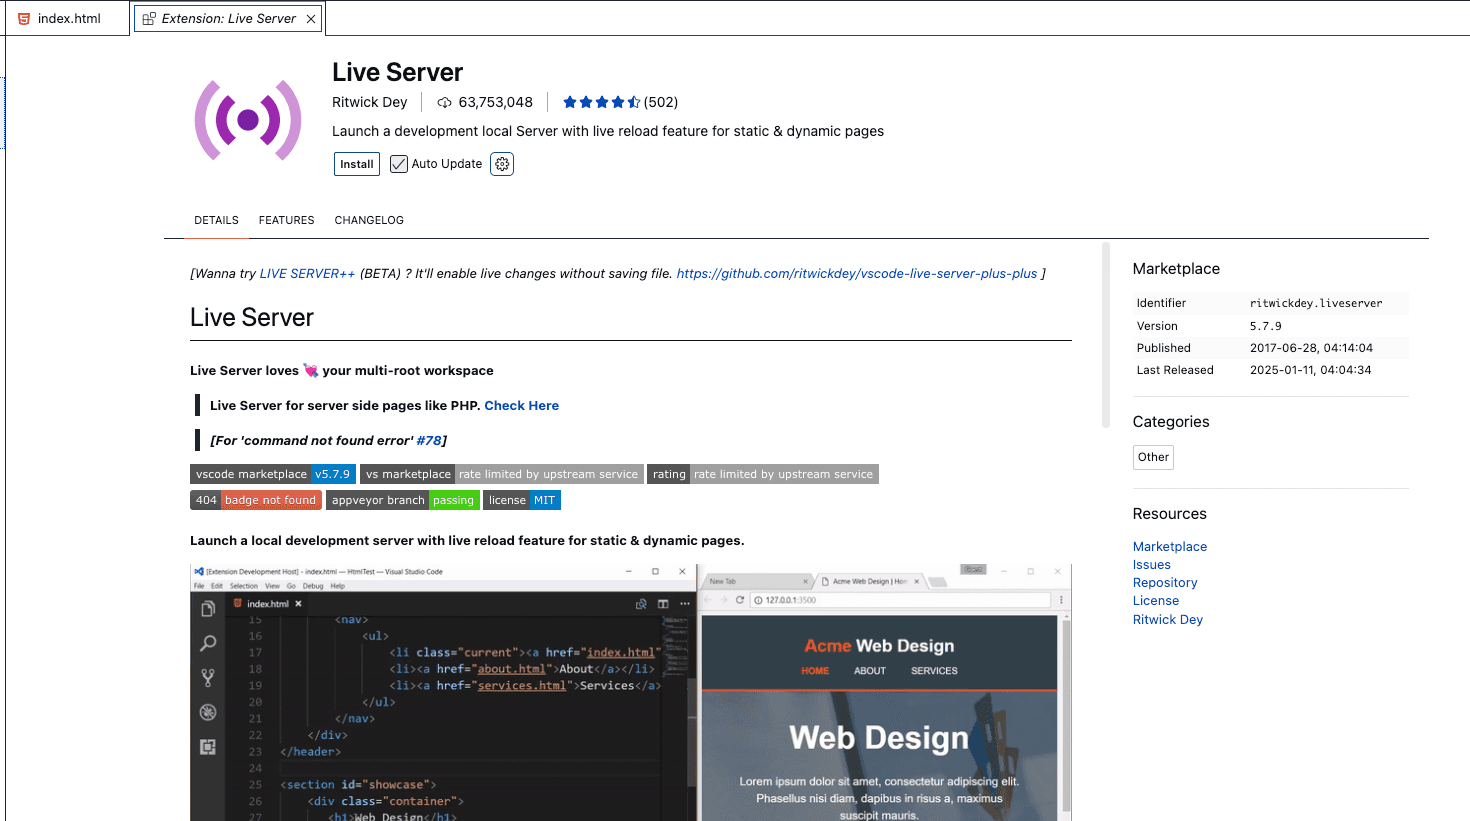Click the version value 5.7.9
The image size is (1470, 821).
tap(1265, 326)
